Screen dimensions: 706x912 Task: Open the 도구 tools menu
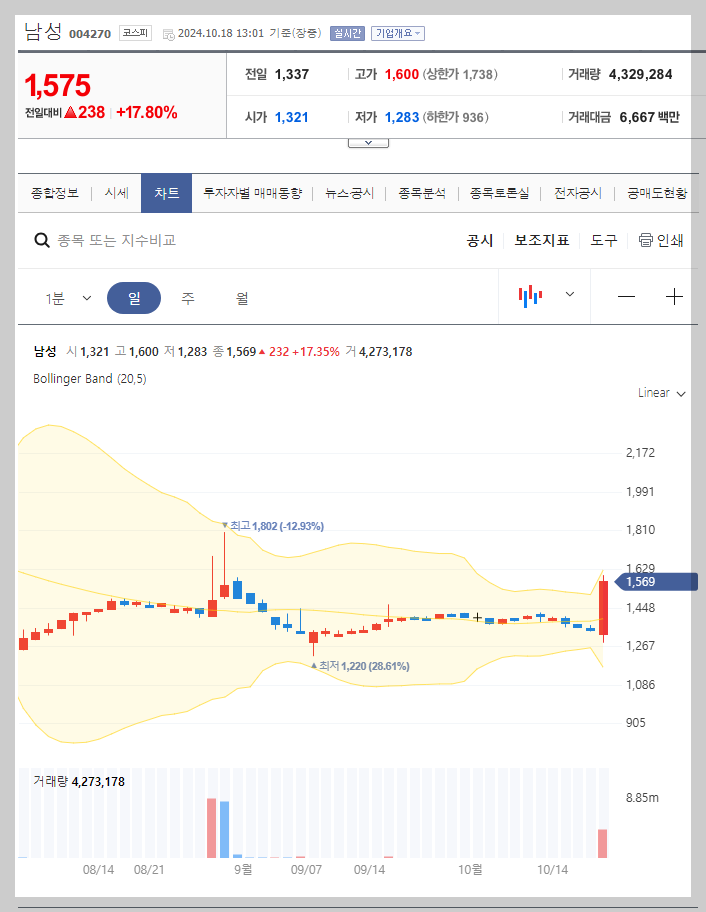coord(602,240)
